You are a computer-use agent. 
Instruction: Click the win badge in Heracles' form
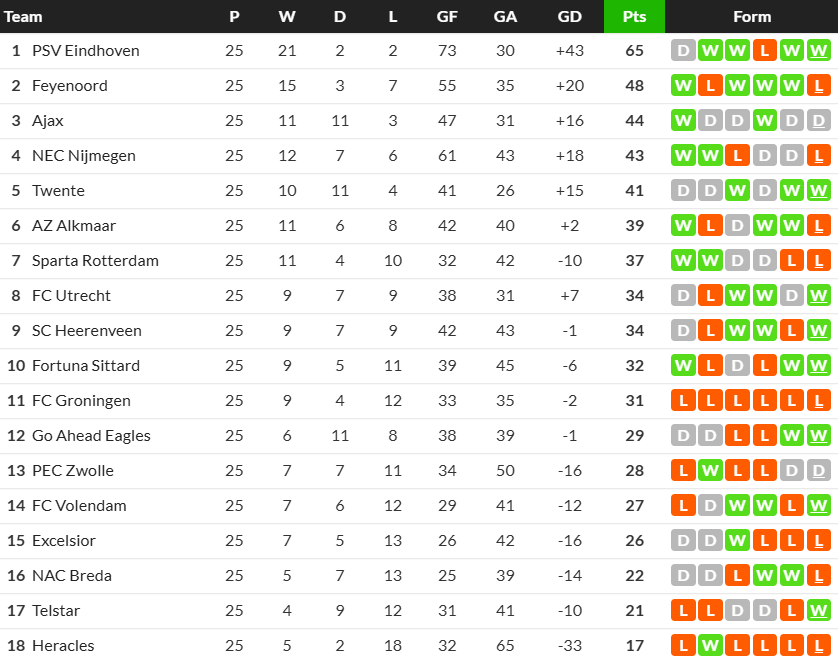pyautogui.click(x=710, y=646)
